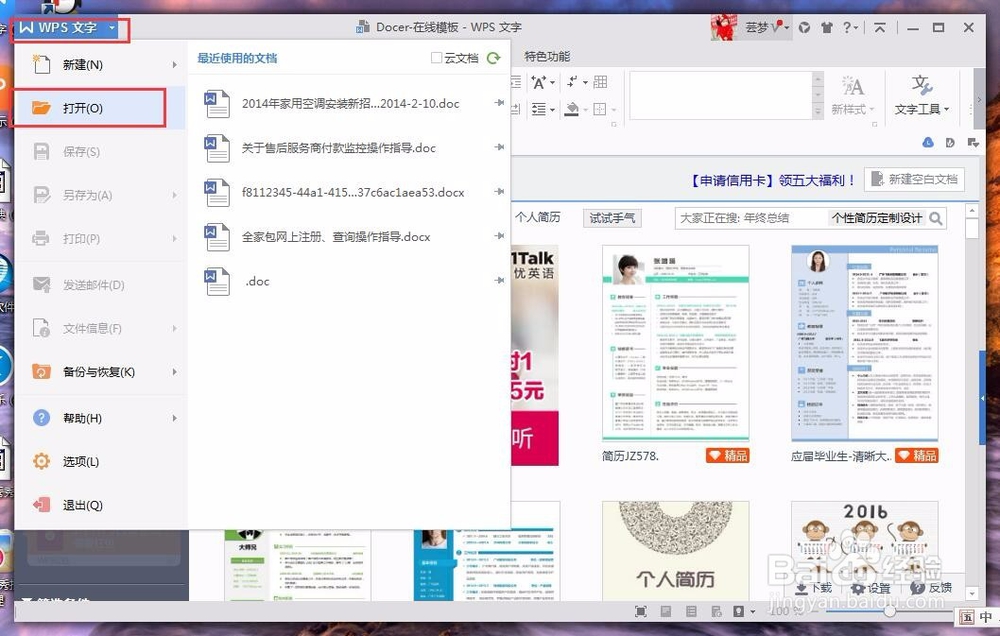Expand the 另存为(A) submenu arrow
Screen dimensions: 1000x636
click(174, 195)
